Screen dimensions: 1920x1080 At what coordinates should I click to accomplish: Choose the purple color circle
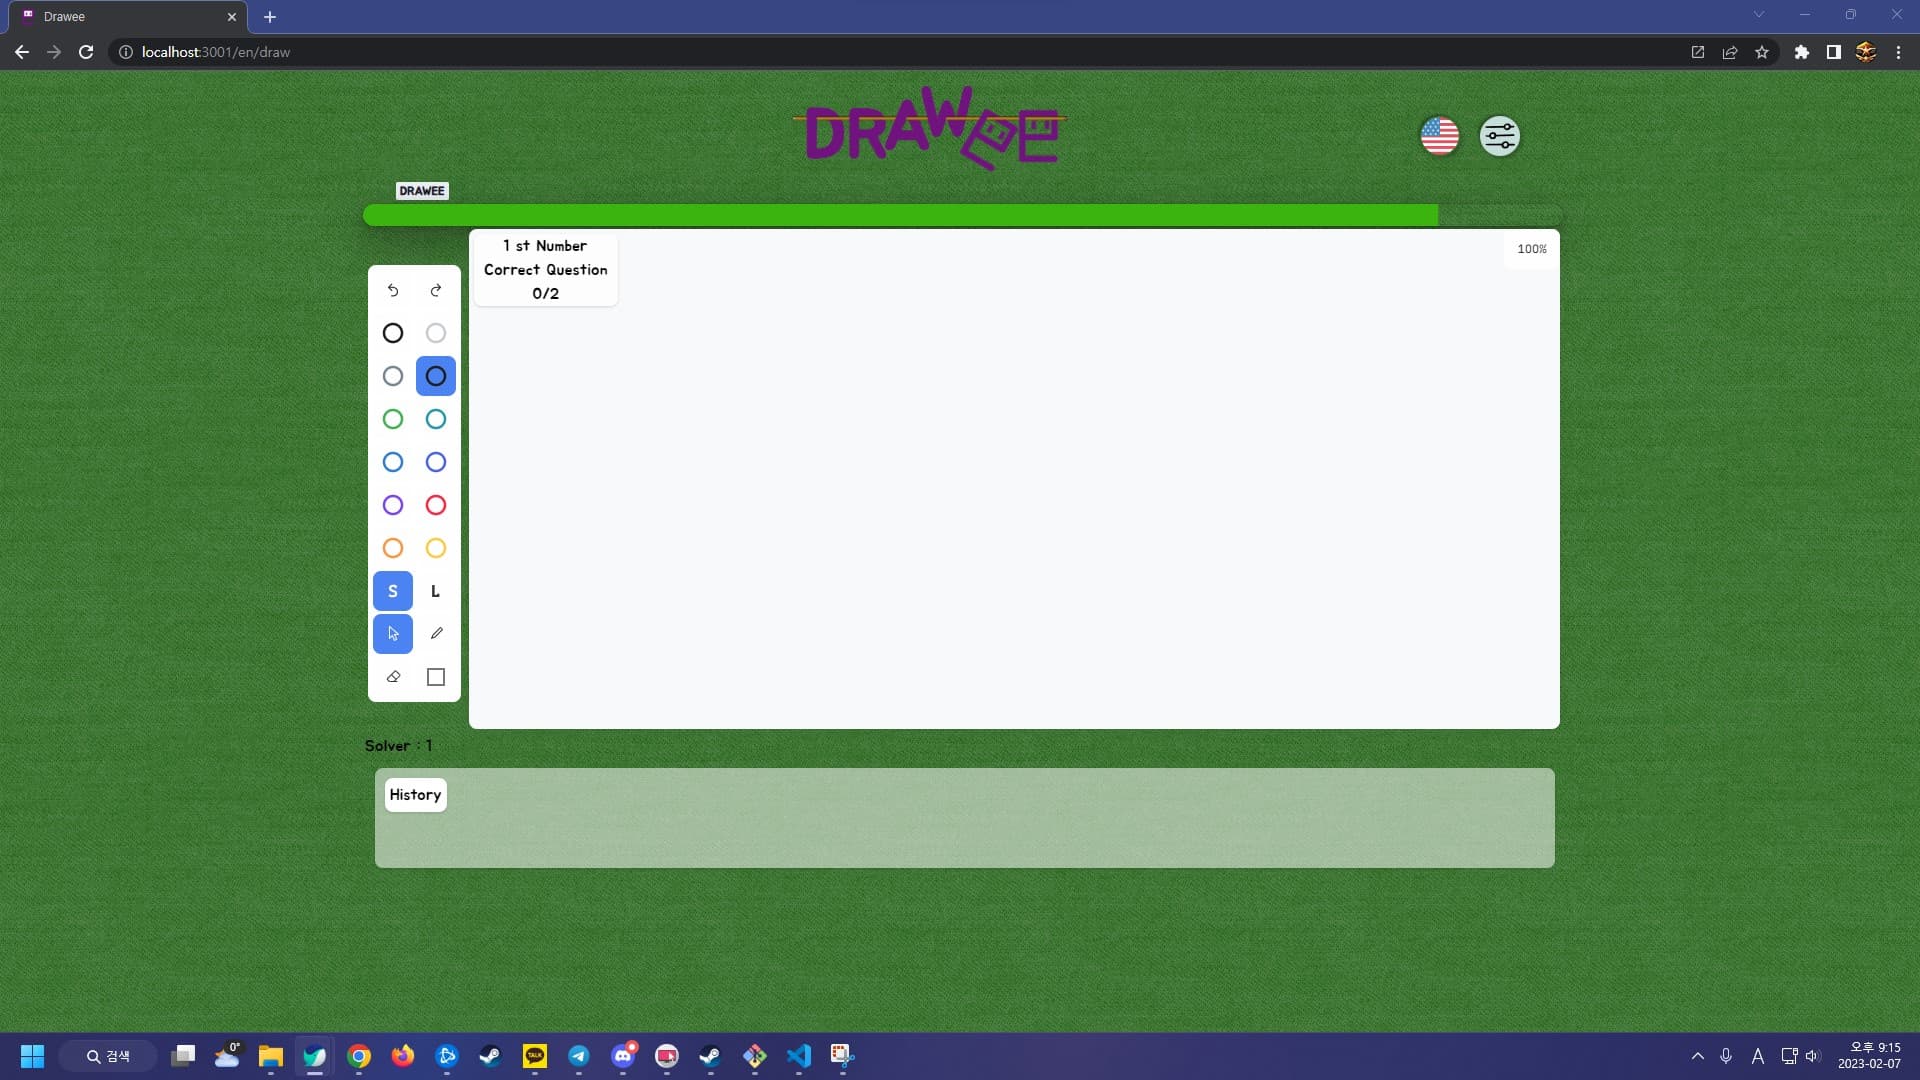tap(393, 505)
